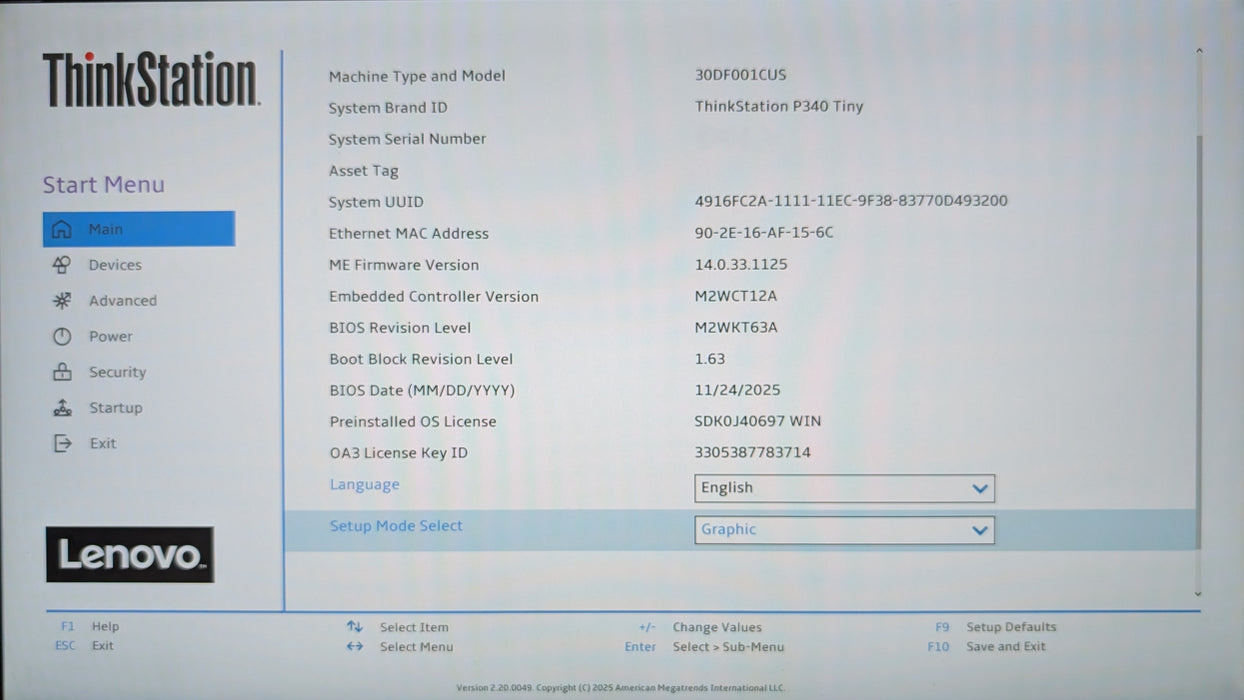The width and height of the screenshot is (1244, 700).
Task: Click the Exit door-arrow icon
Action: (x=62, y=443)
